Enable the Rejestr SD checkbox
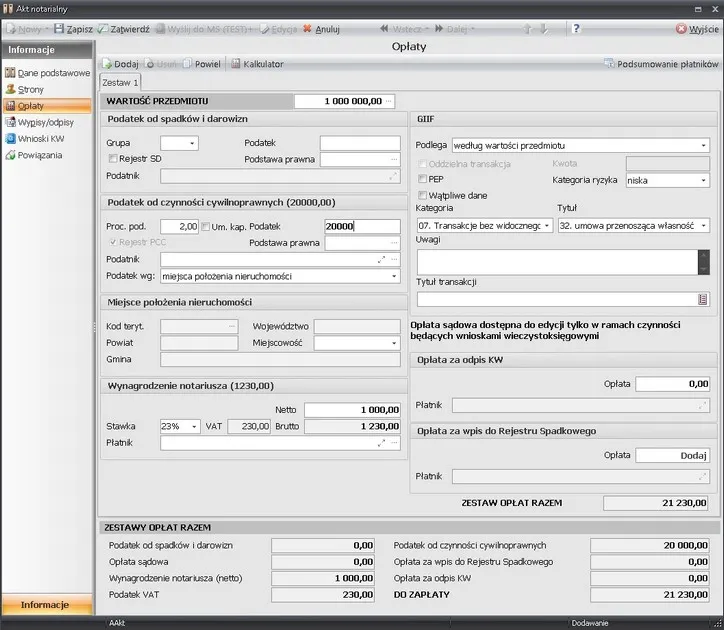724x630 pixels. pyautogui.click(x=112, y=158)
